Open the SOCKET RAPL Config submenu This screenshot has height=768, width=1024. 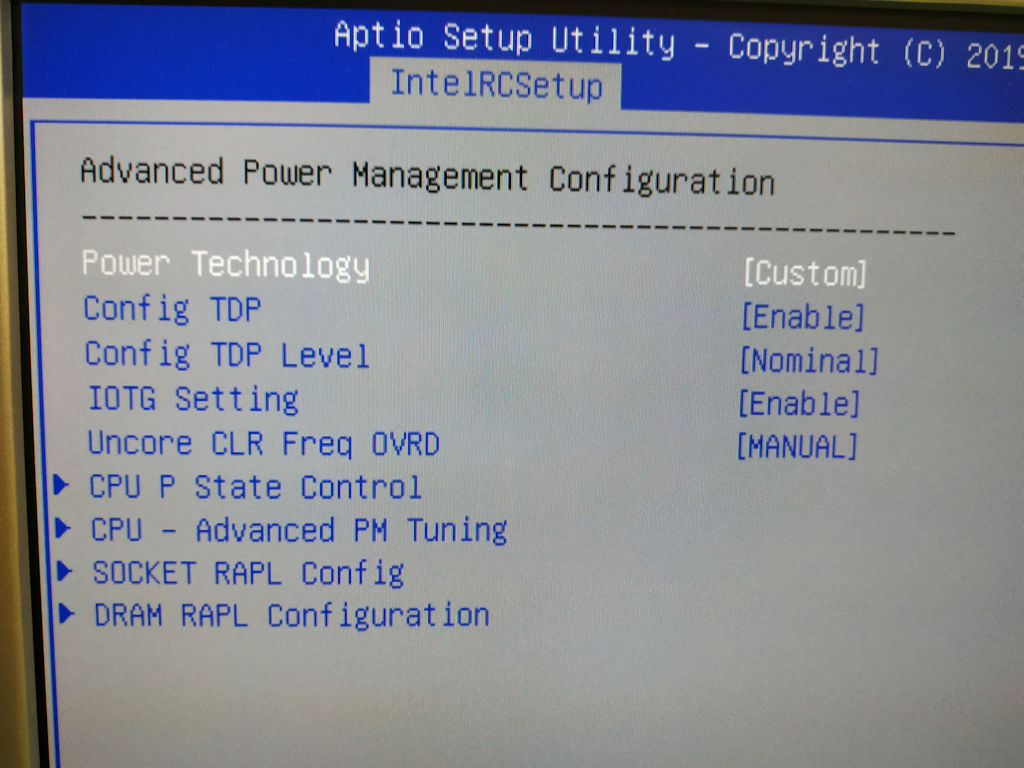pos(248,573)
